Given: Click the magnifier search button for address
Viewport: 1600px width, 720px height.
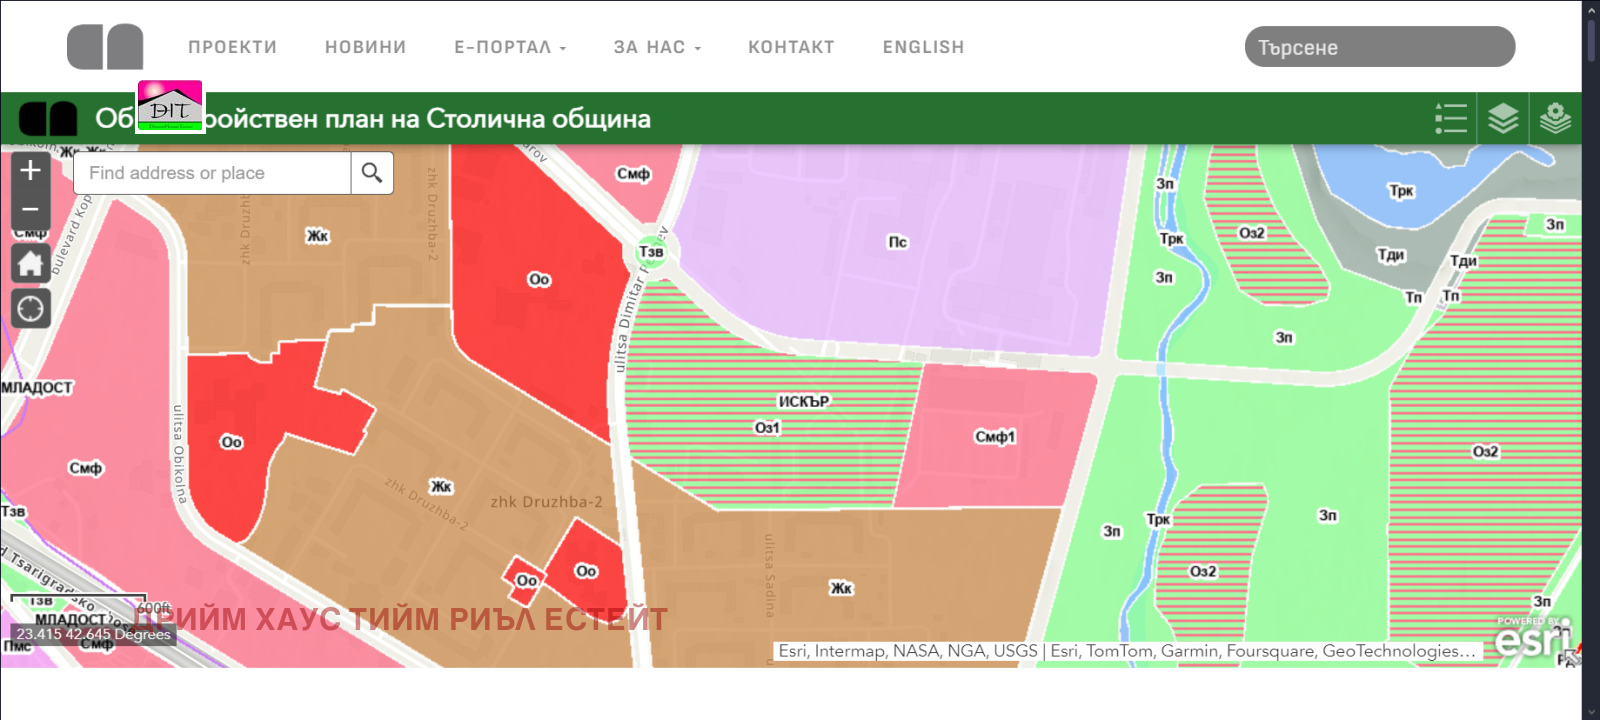Looking at the screenshot, I should coord(372,173).
